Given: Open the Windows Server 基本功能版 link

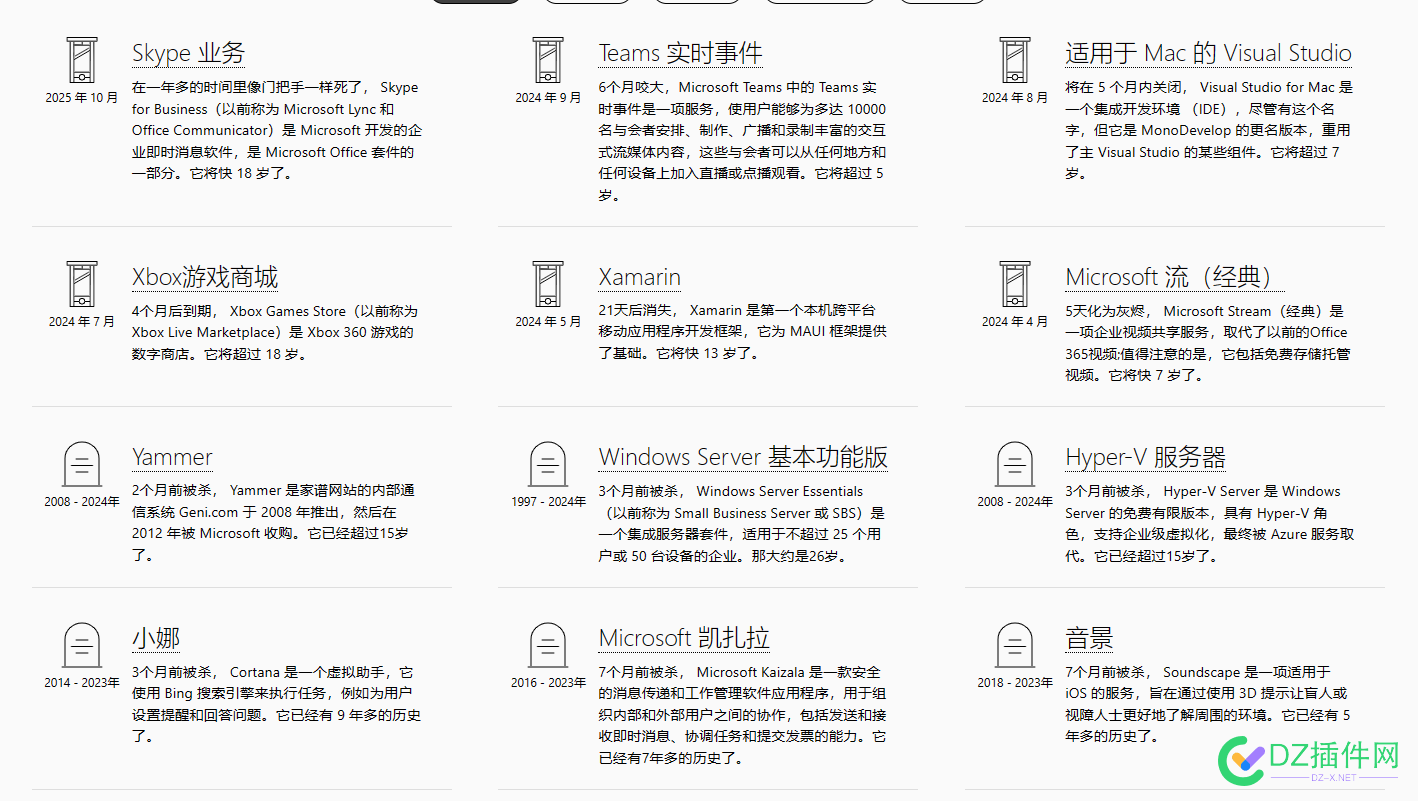Looking at the screenshot, I should [743, 458].
